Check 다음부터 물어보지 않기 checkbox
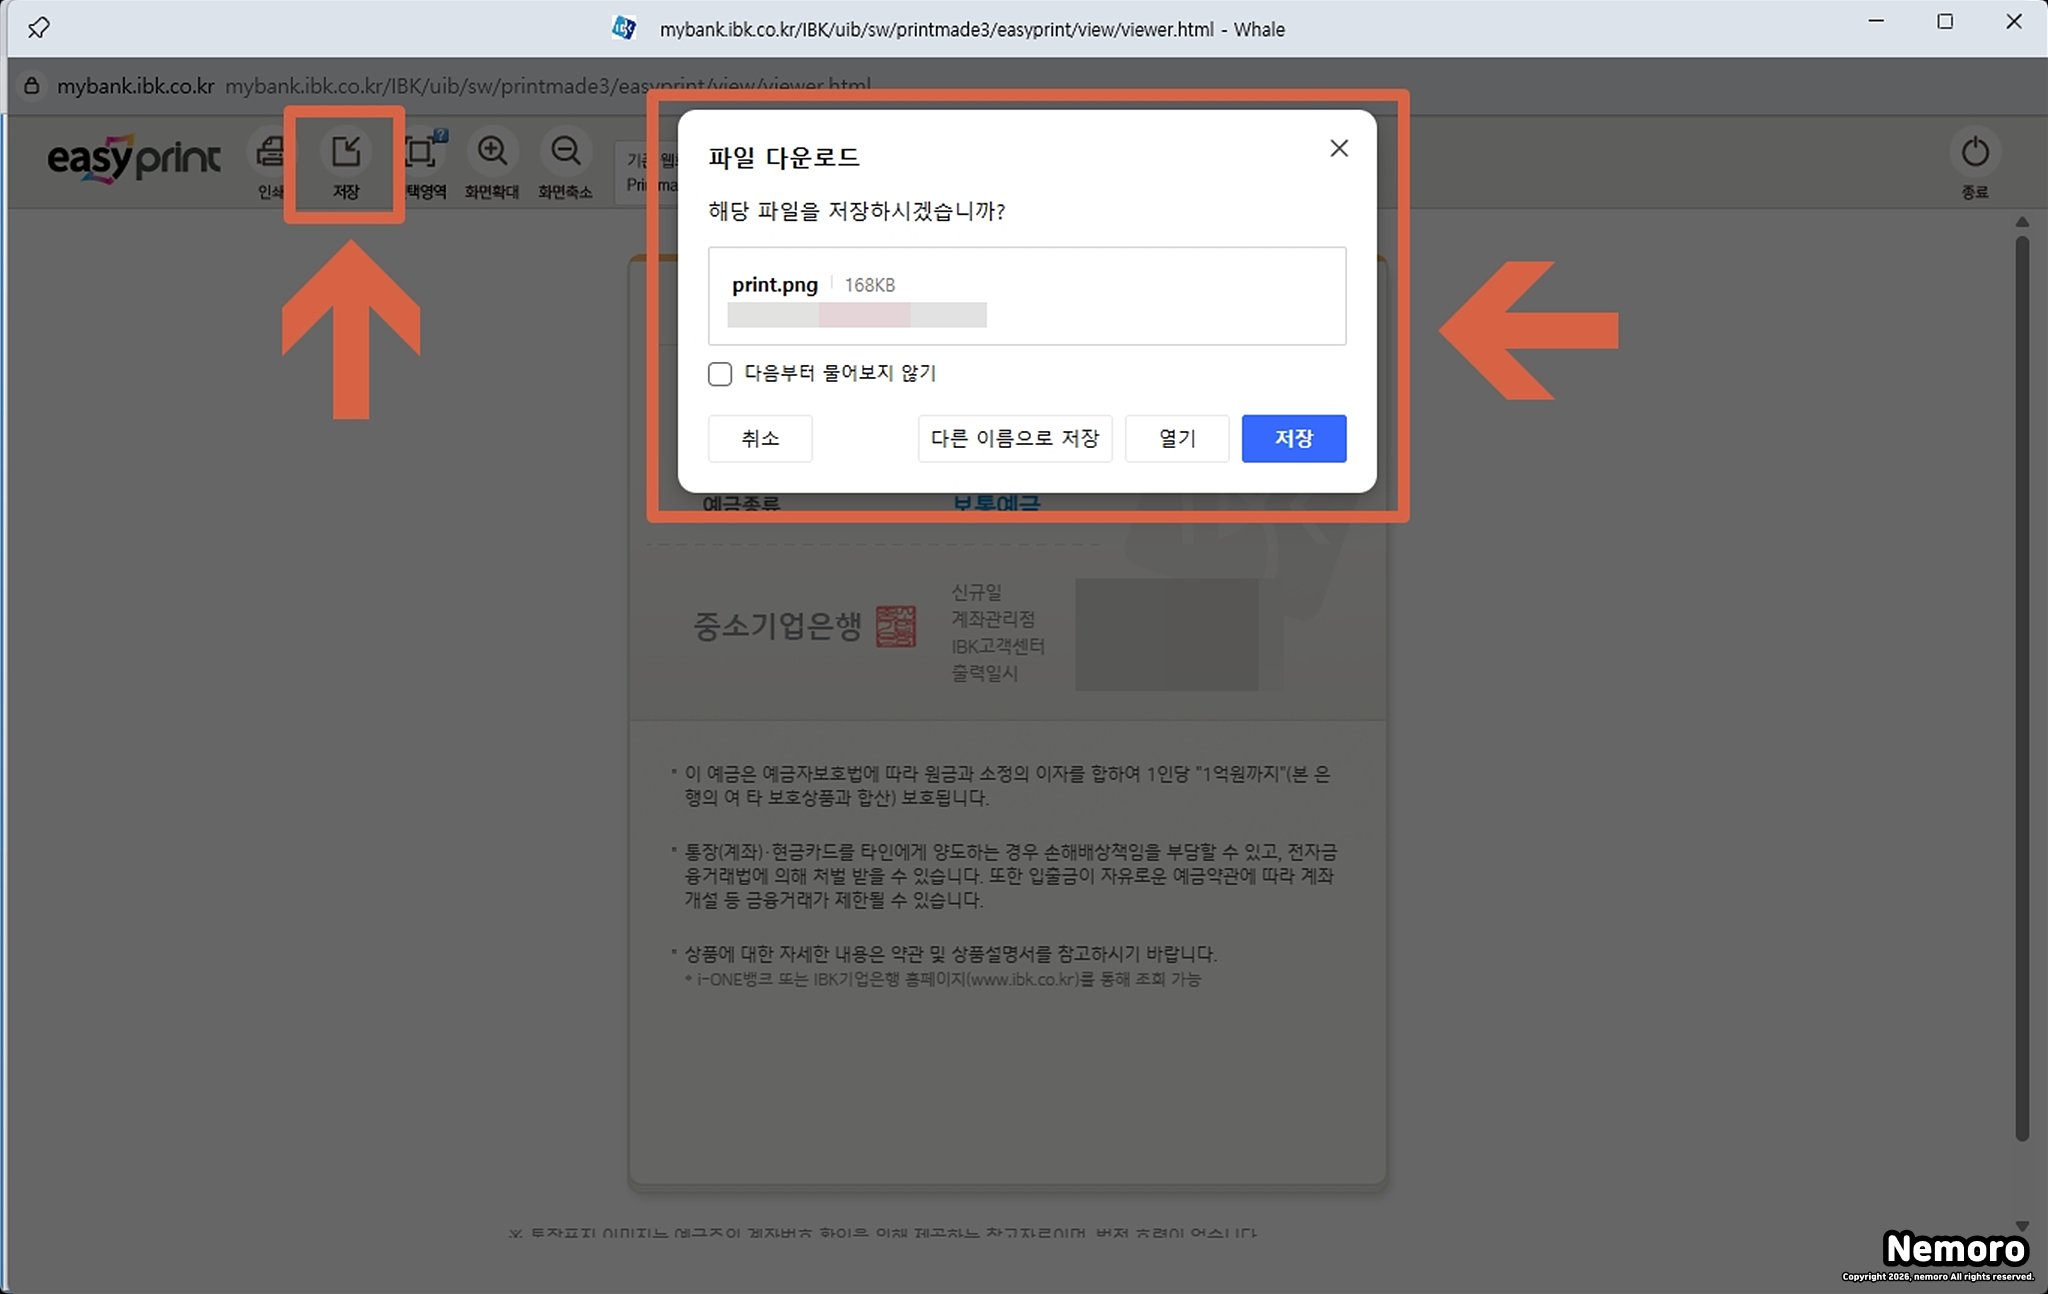This screenshot has height=1294, width=2048. 720,374
